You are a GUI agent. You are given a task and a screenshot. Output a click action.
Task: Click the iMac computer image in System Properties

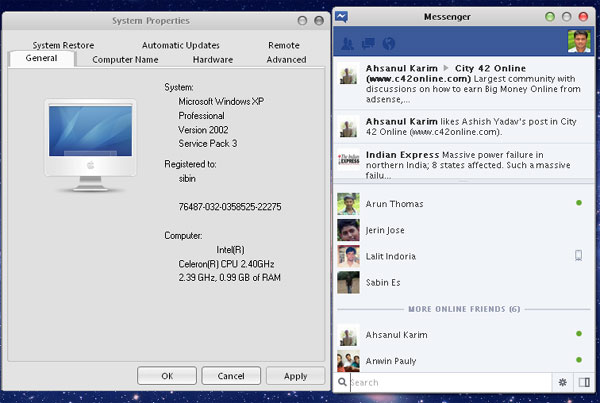point(90,145)
